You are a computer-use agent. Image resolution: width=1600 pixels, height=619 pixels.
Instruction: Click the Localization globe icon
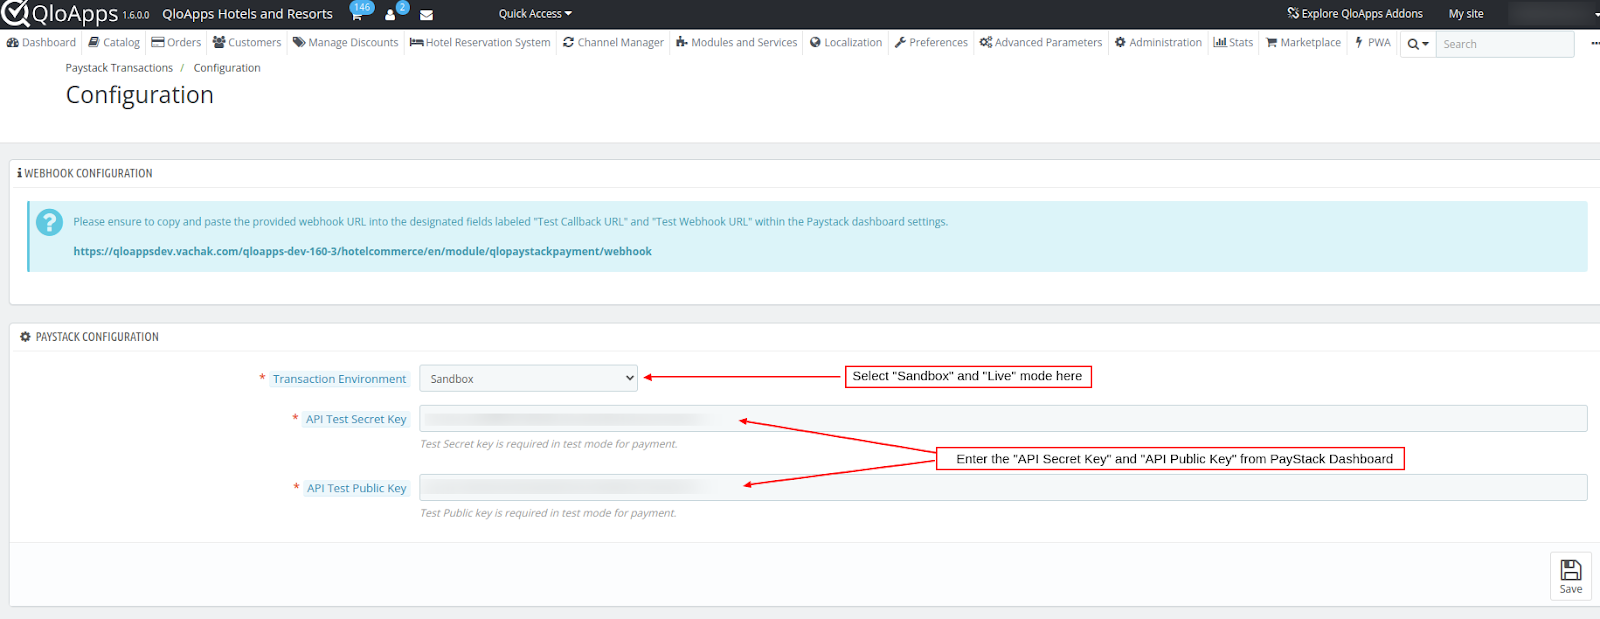click(815, 43)
